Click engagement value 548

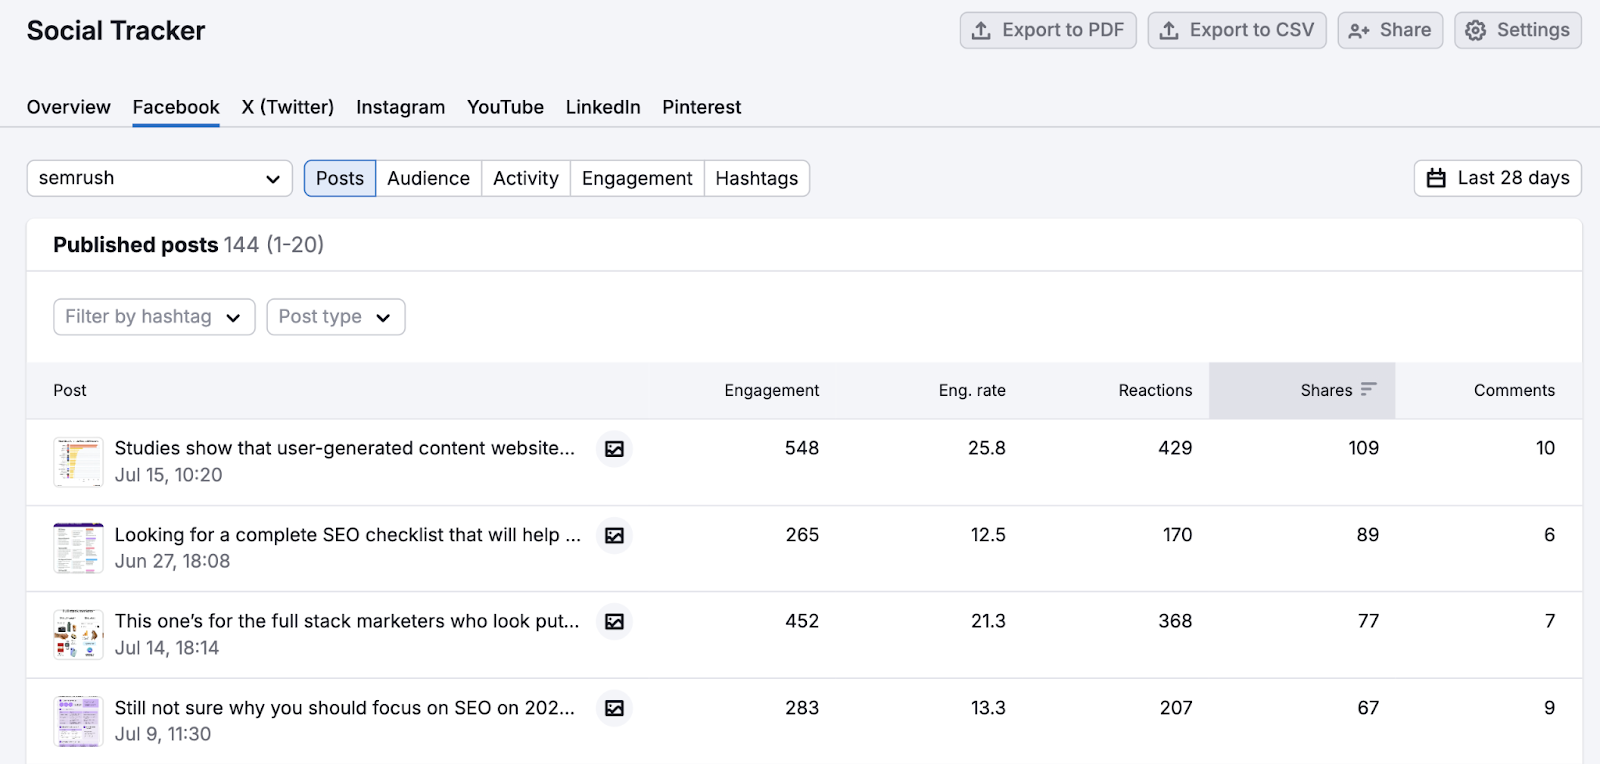pyautogui.click(x=802, y=448)
